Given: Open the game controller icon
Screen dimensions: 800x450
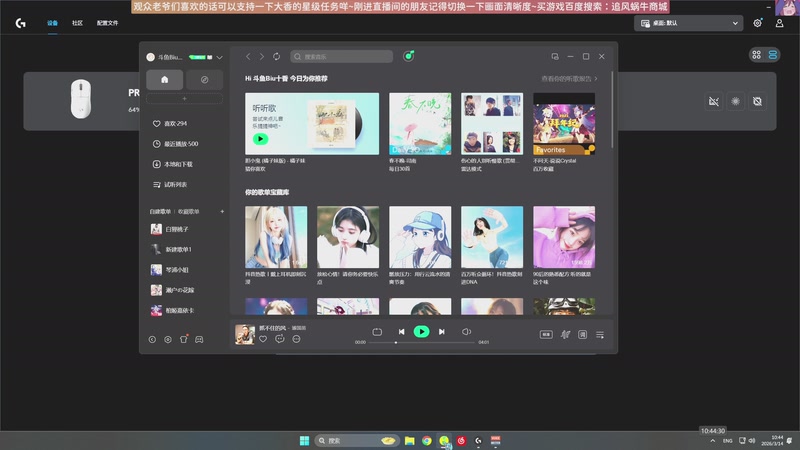Looking at the screenshot, I should [199, 339].
